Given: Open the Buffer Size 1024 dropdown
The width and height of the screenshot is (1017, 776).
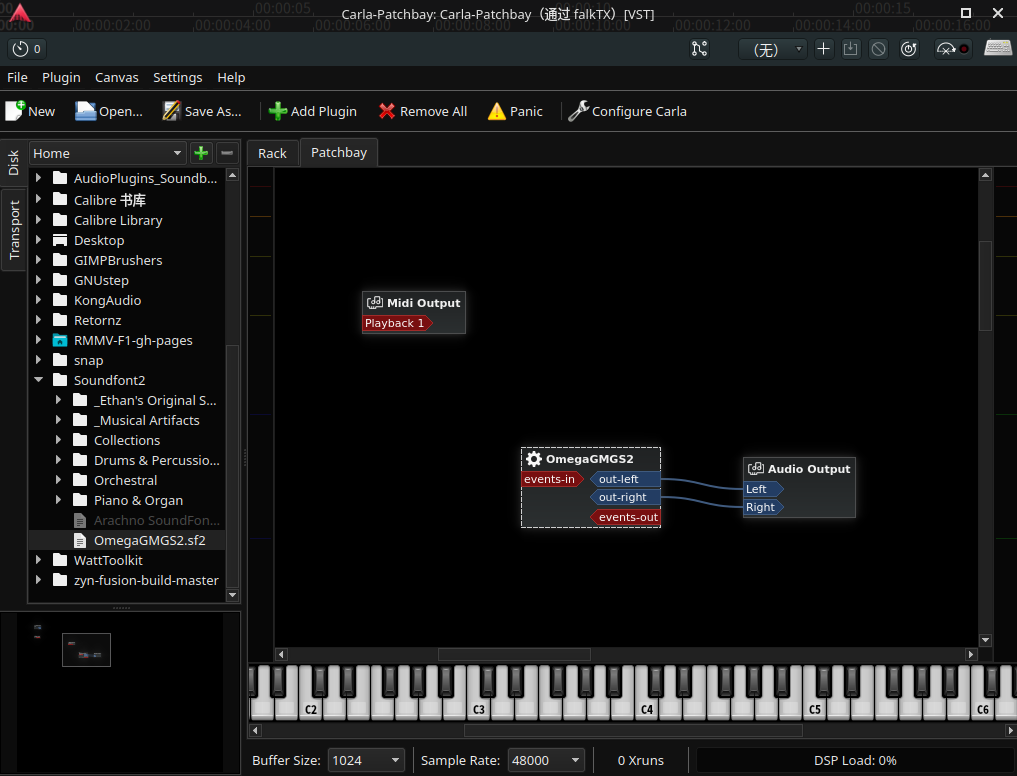Looking at the screenshot, I should coord(366,760).
